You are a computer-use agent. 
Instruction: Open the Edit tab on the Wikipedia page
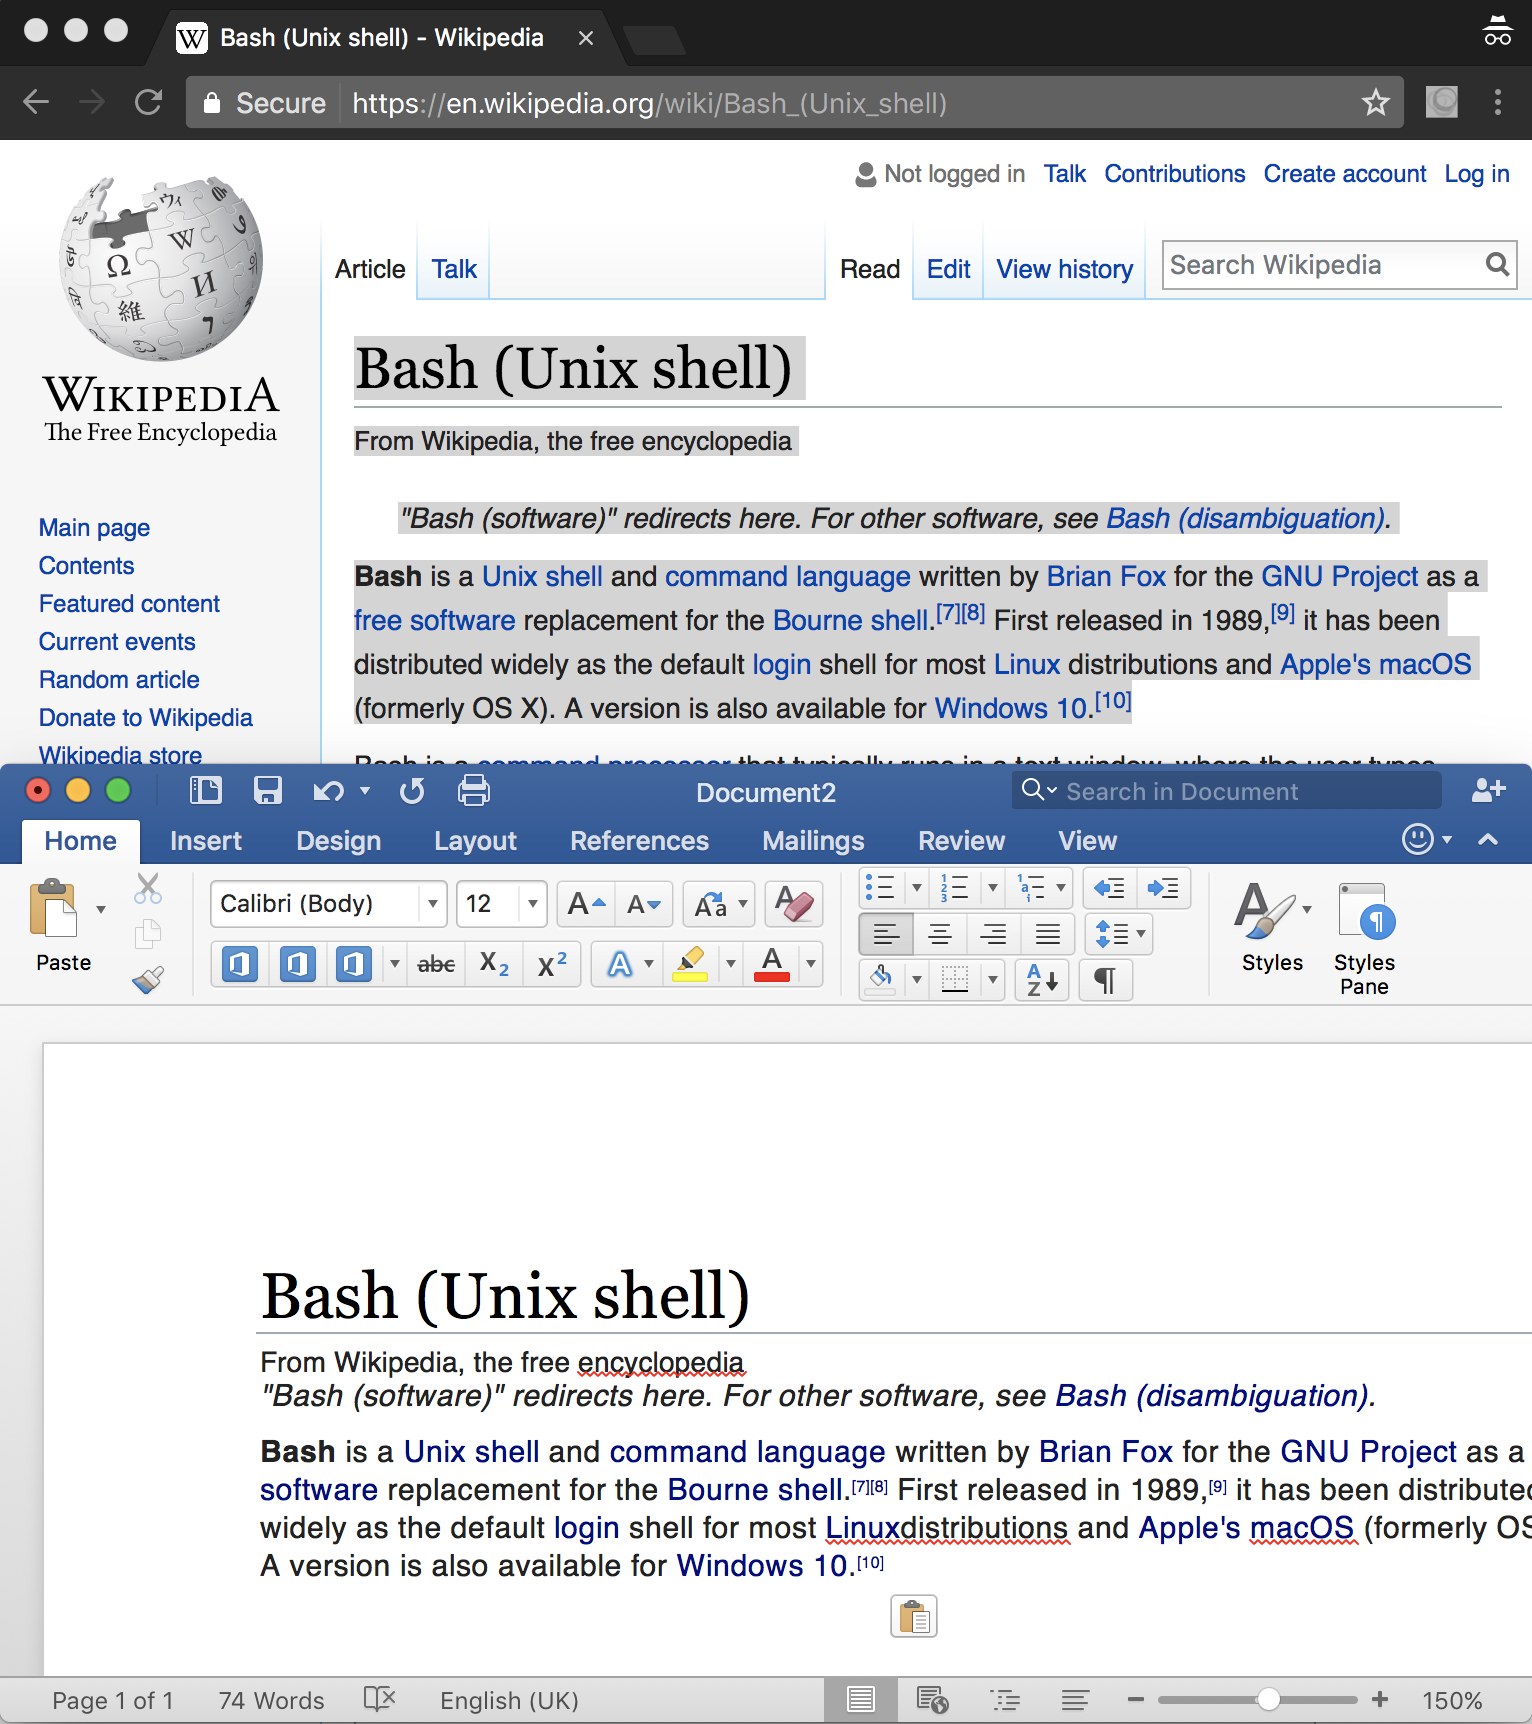948,269
